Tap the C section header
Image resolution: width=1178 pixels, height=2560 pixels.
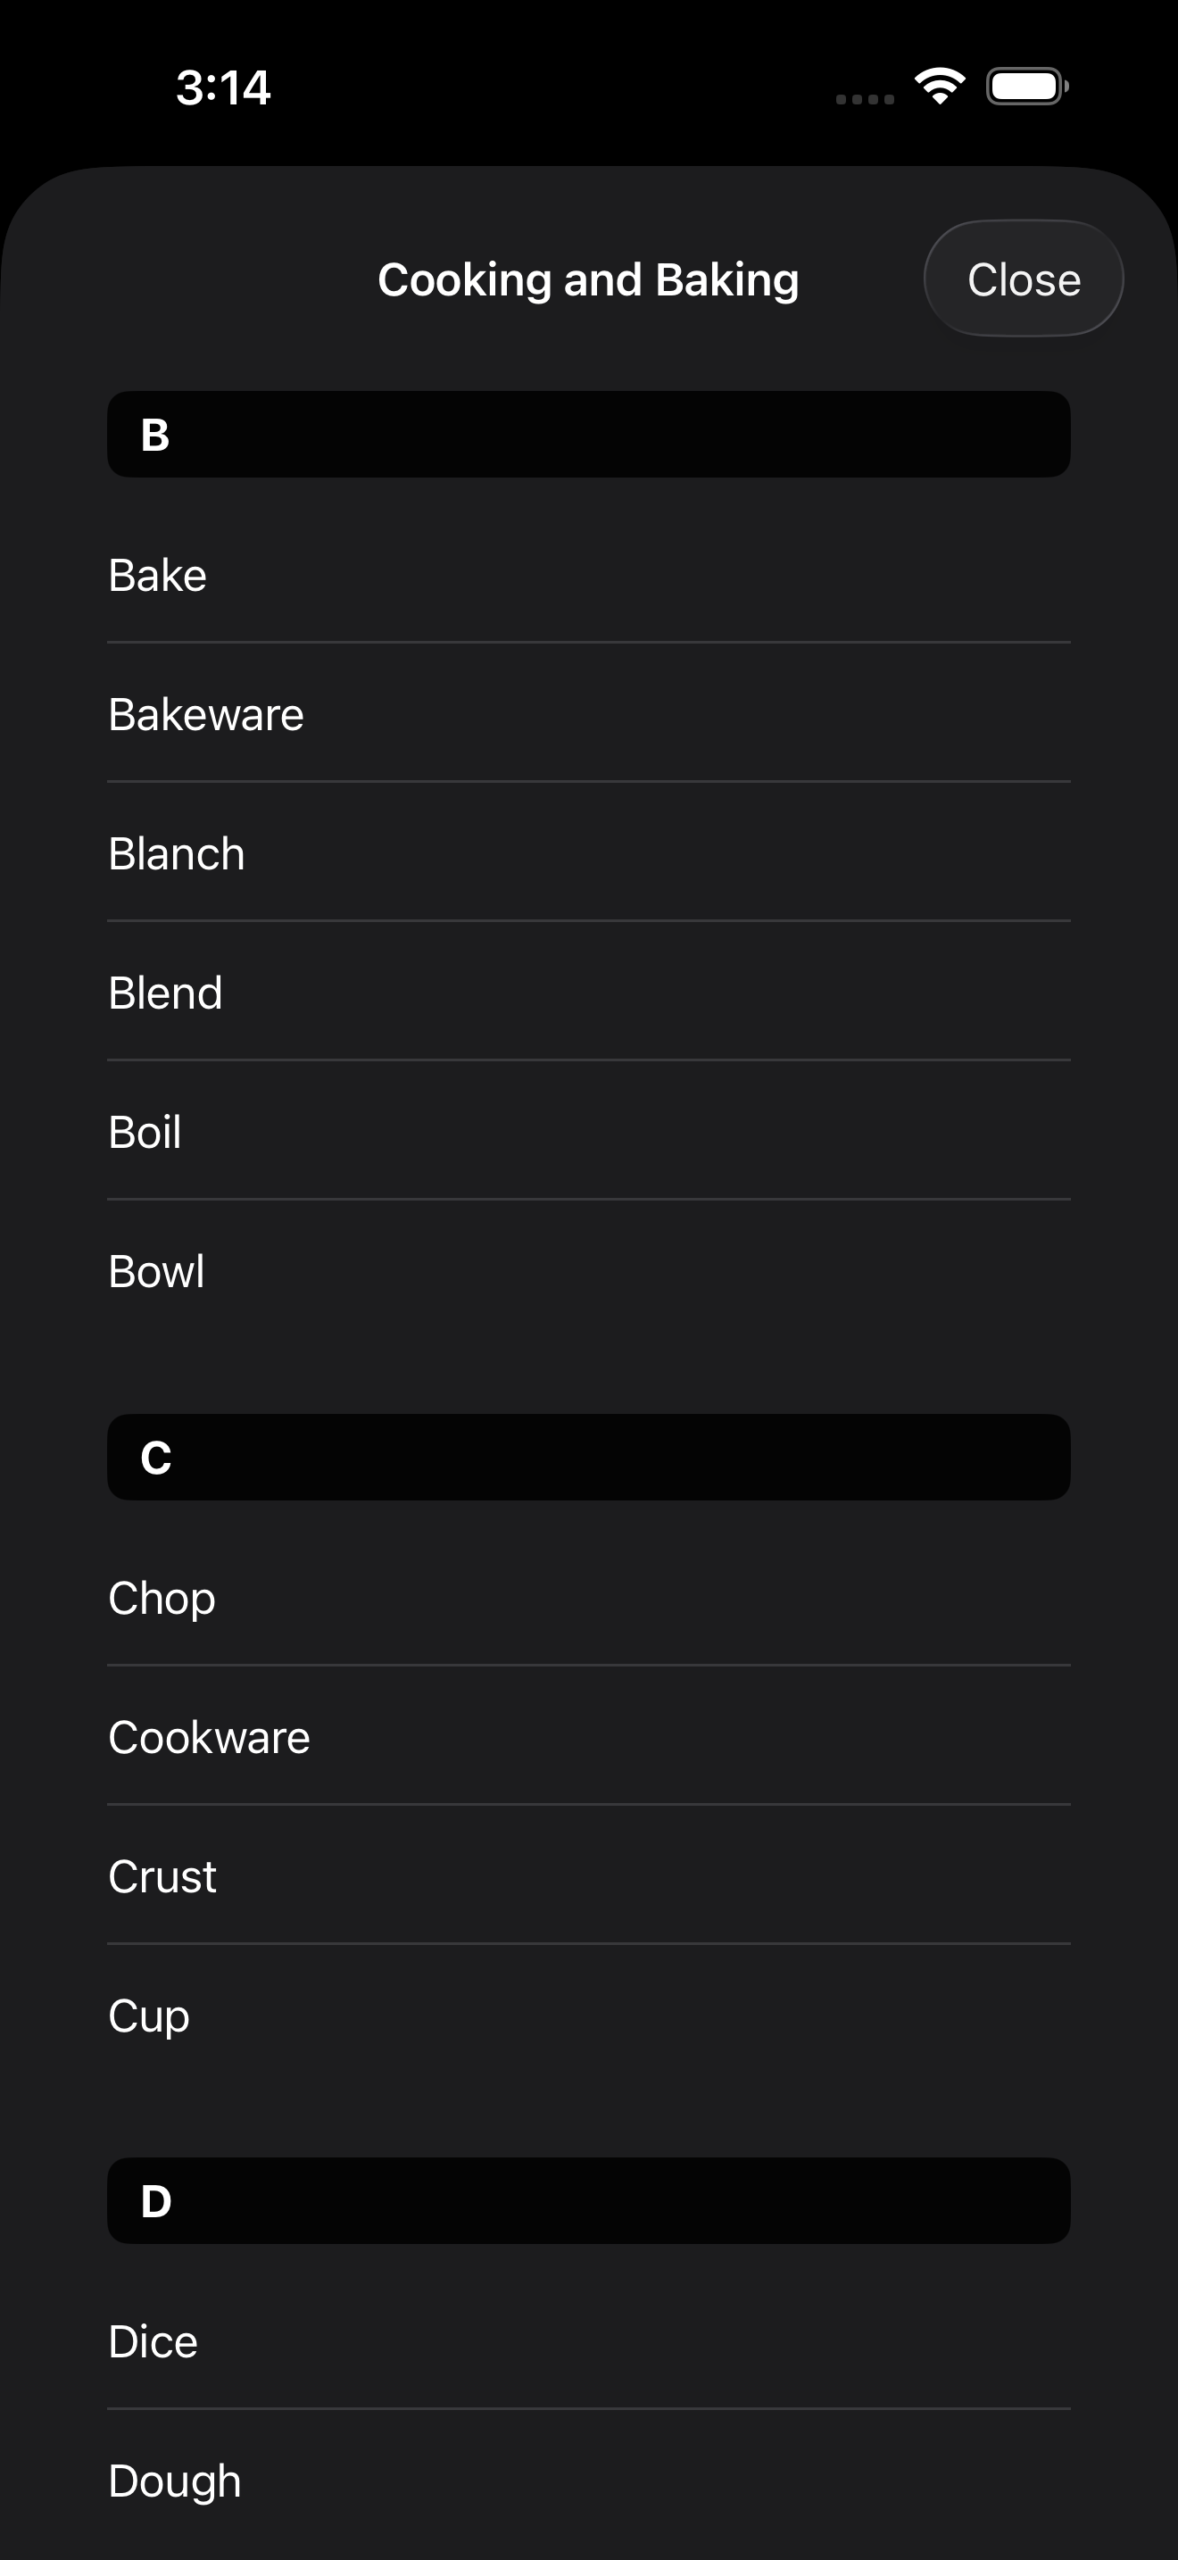588,1457
